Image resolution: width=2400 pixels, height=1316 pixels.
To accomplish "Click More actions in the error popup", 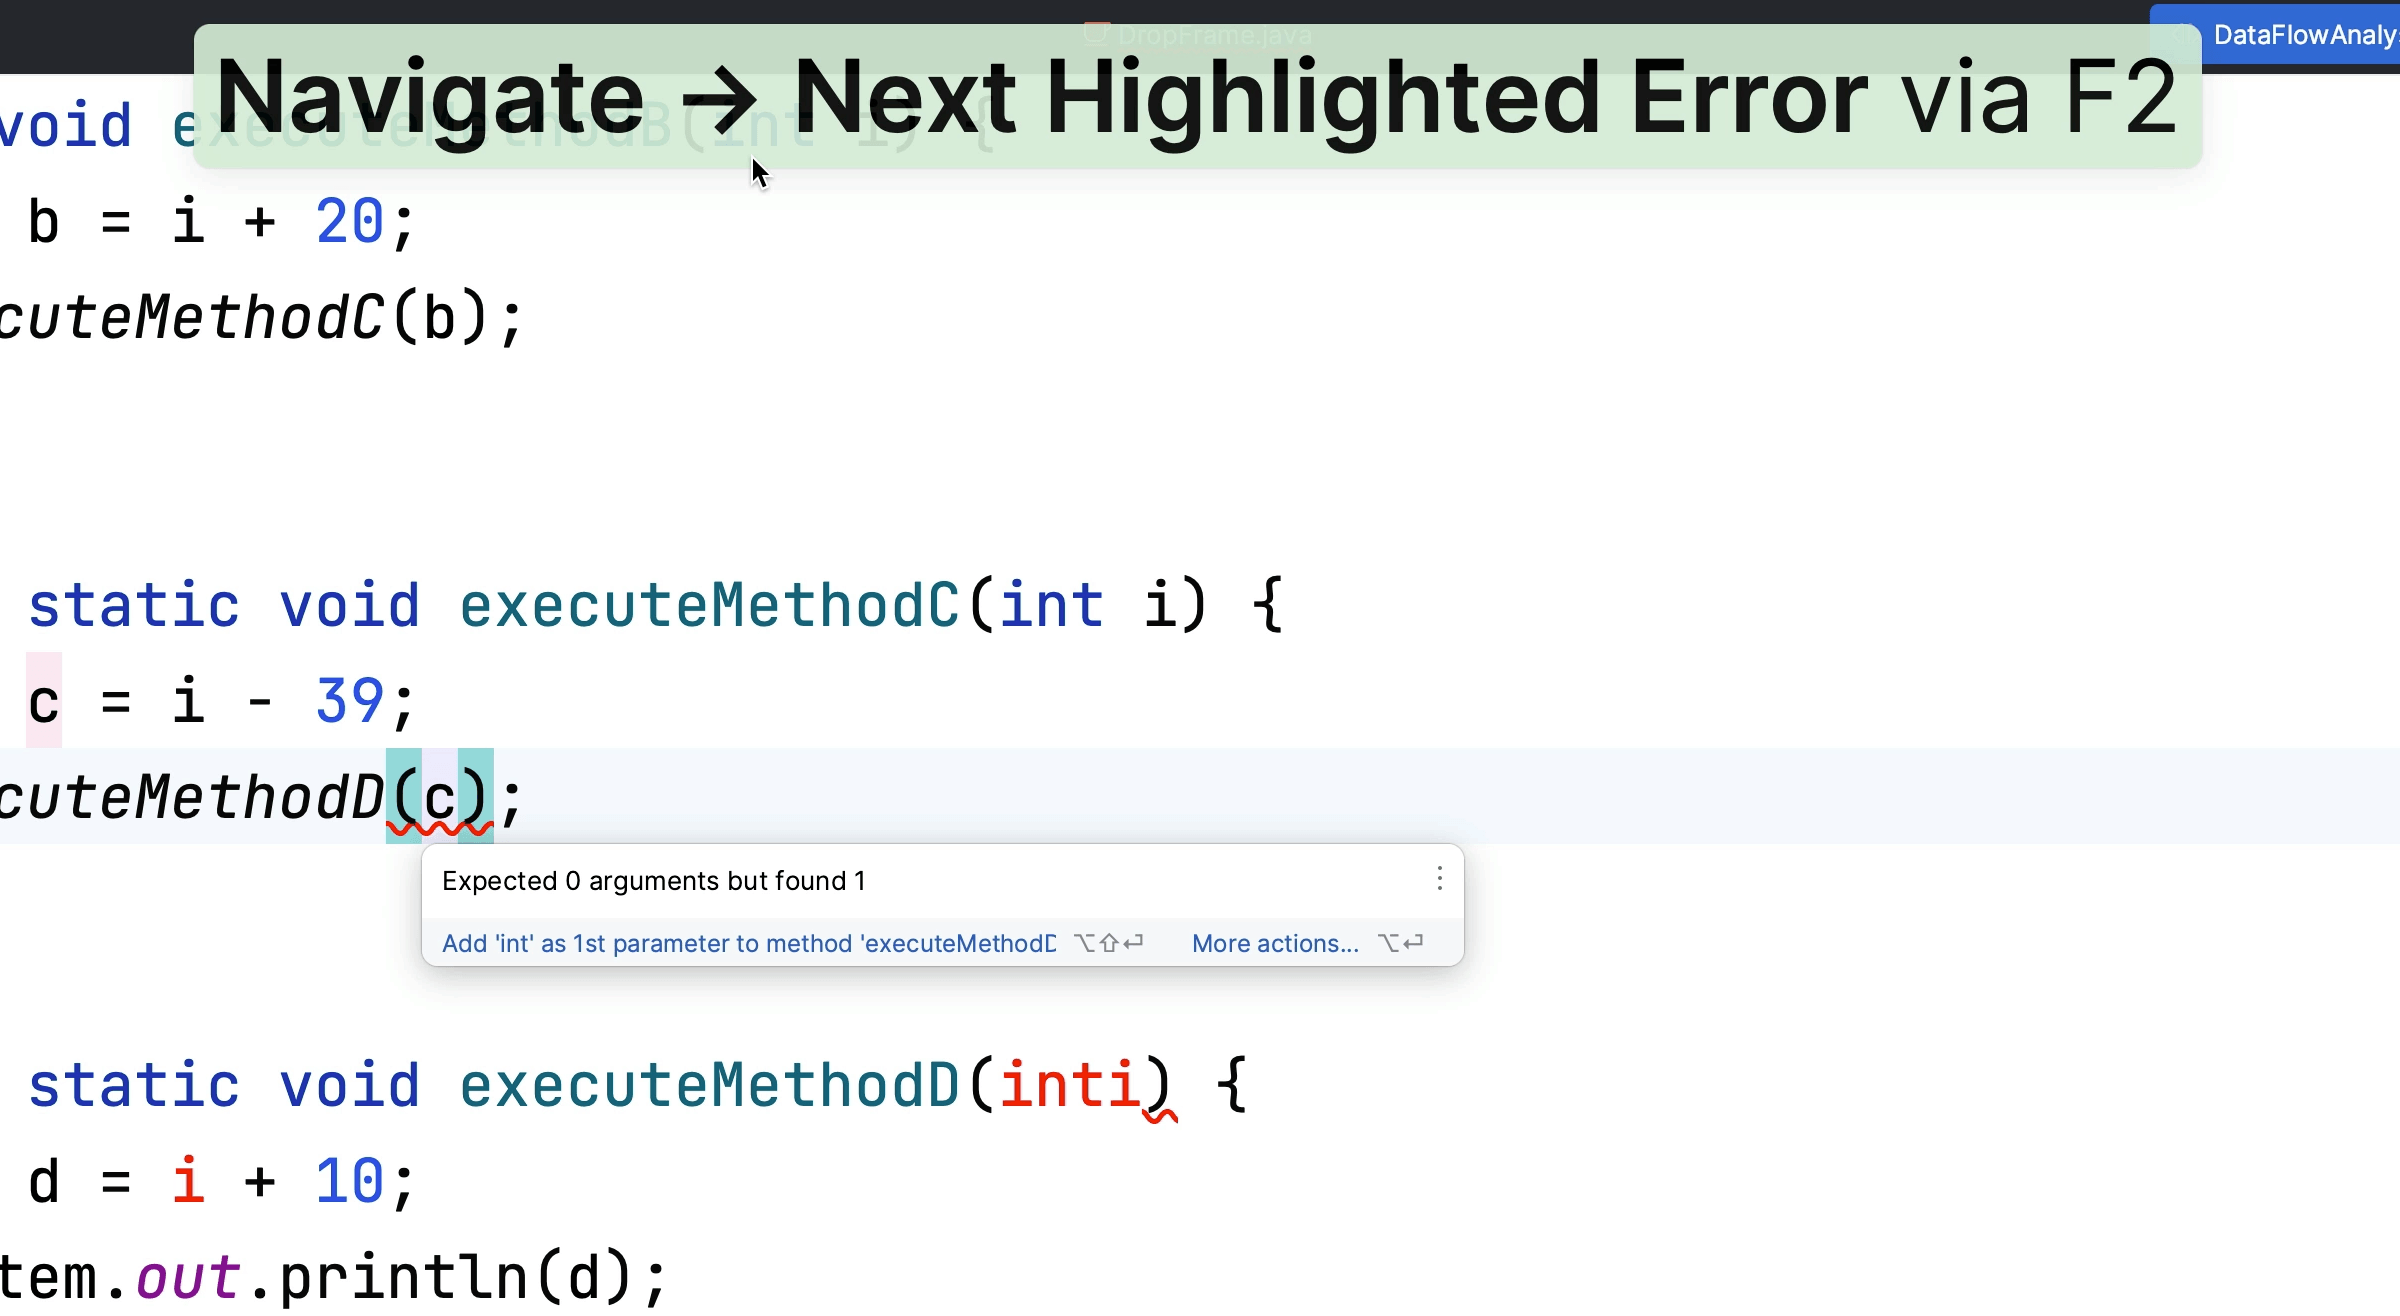I will [x=1274, y=942].
